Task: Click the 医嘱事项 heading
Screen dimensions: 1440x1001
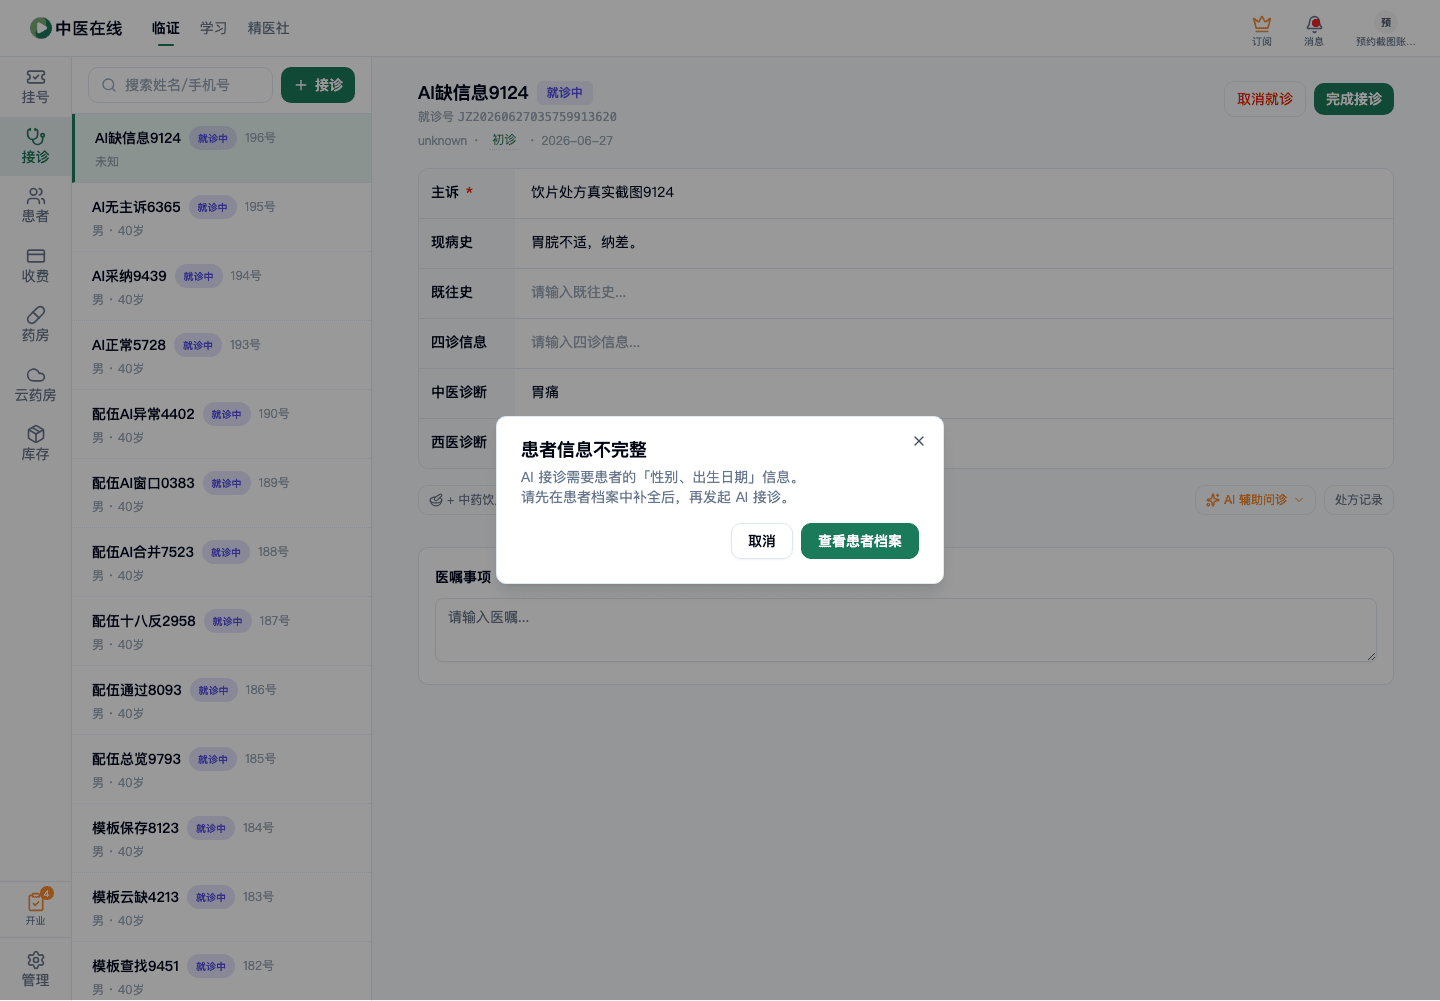Action: (x=463, y=577)
